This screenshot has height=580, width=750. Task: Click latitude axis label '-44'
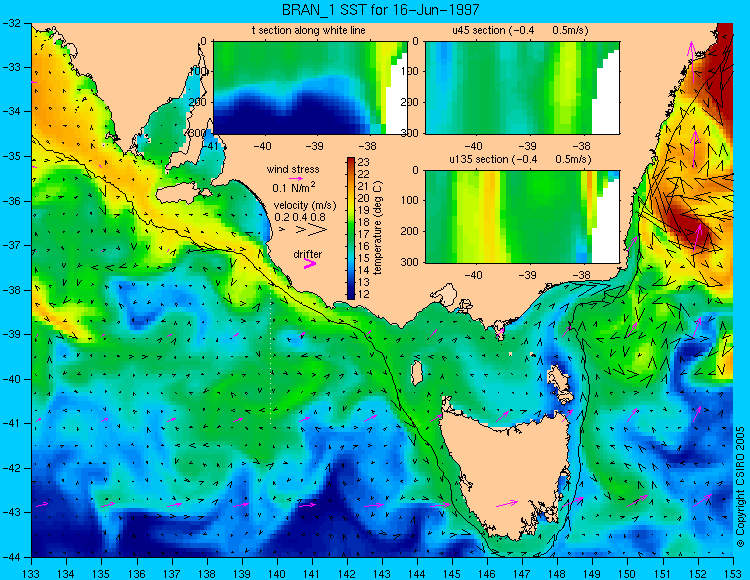coord(13,557)
